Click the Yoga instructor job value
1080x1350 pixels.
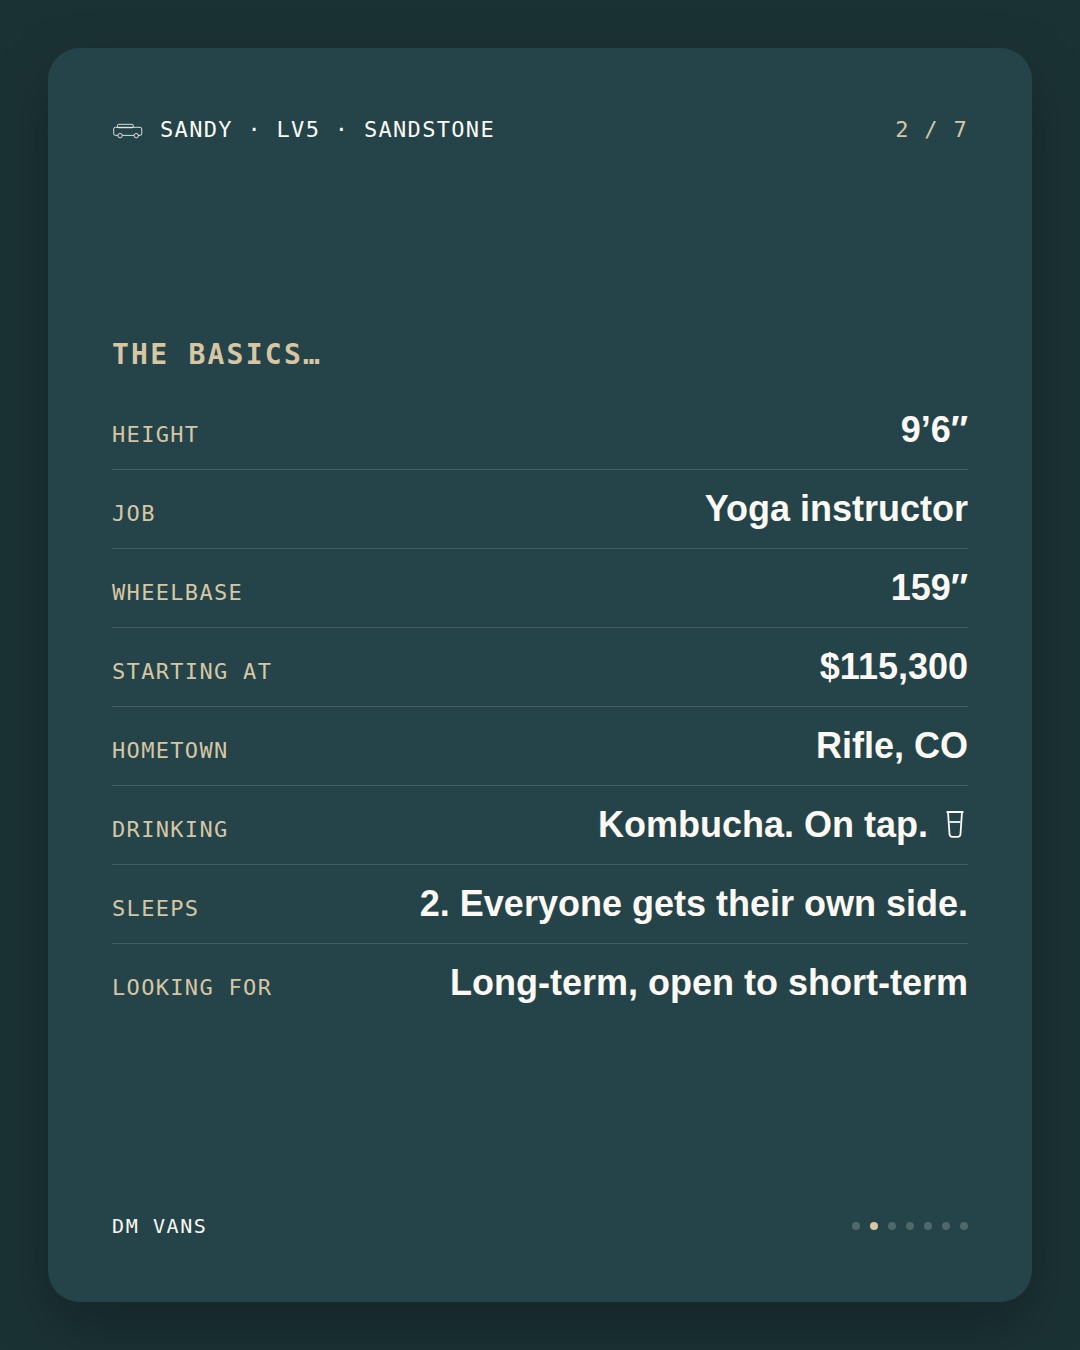(x=836, y=509)
